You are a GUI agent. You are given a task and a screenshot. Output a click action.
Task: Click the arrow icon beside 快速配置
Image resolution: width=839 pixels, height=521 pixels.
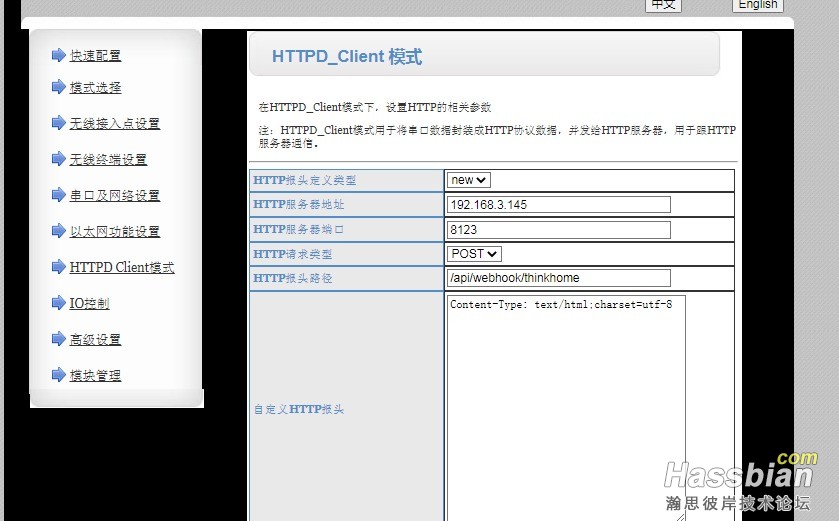[58, 55]
